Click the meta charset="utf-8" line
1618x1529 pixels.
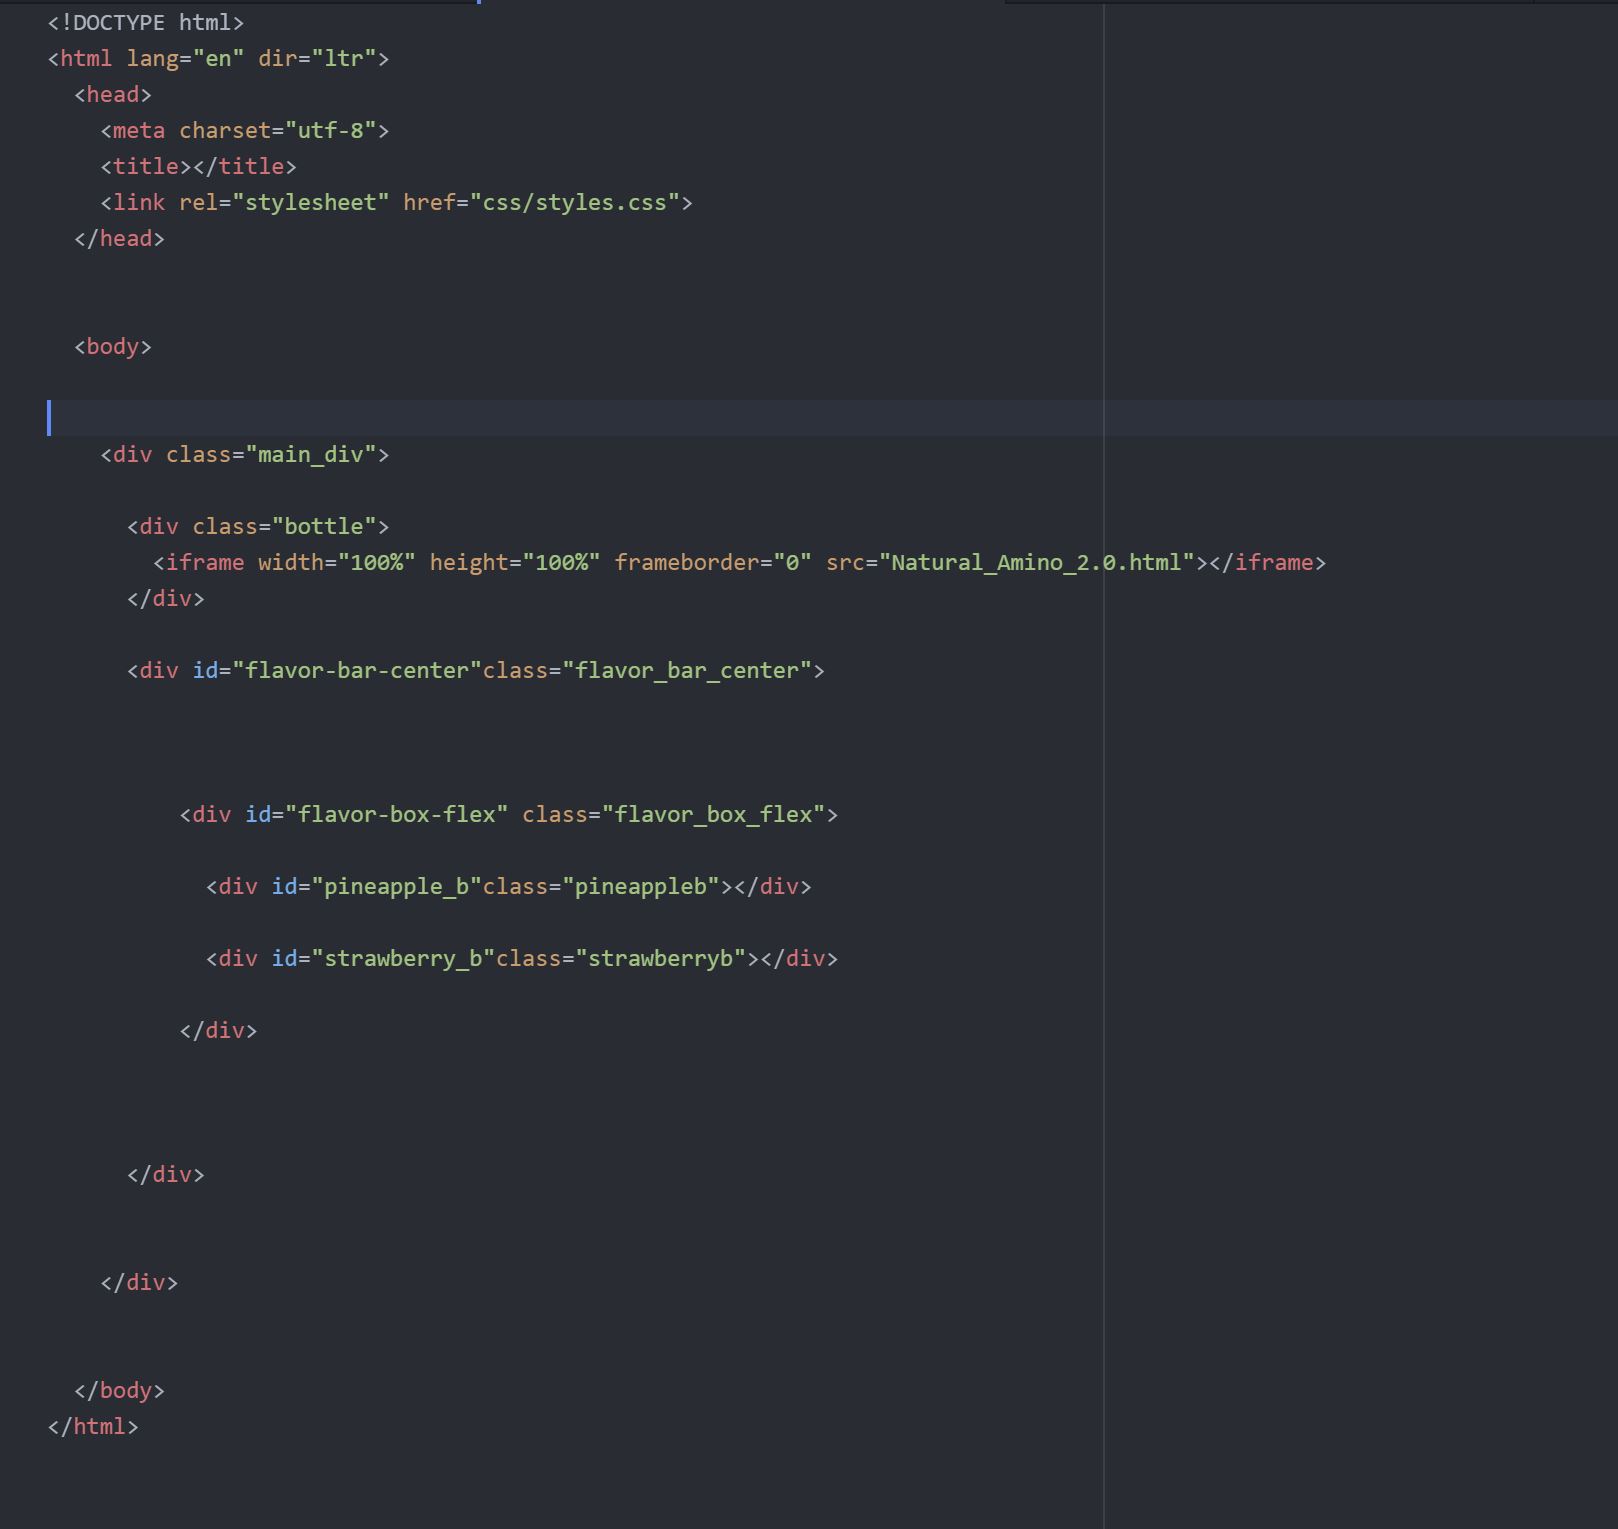click(245, 130)
